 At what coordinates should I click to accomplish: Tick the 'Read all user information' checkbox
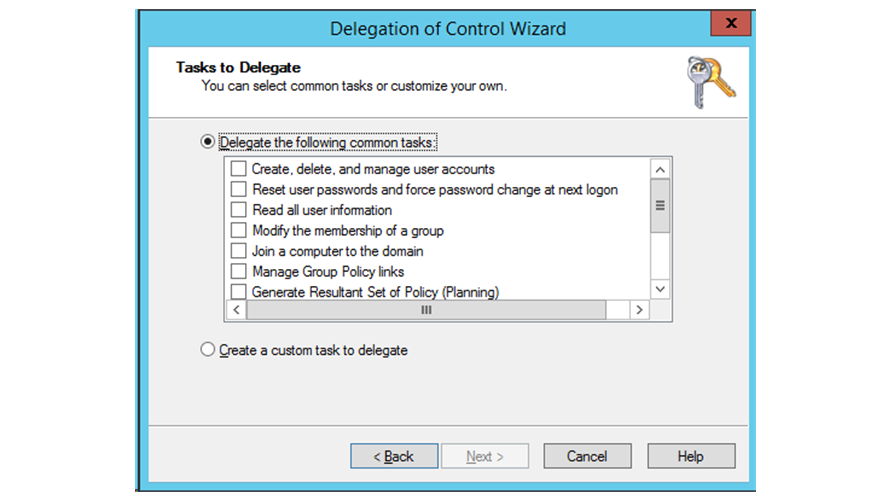tap(238, 210)
